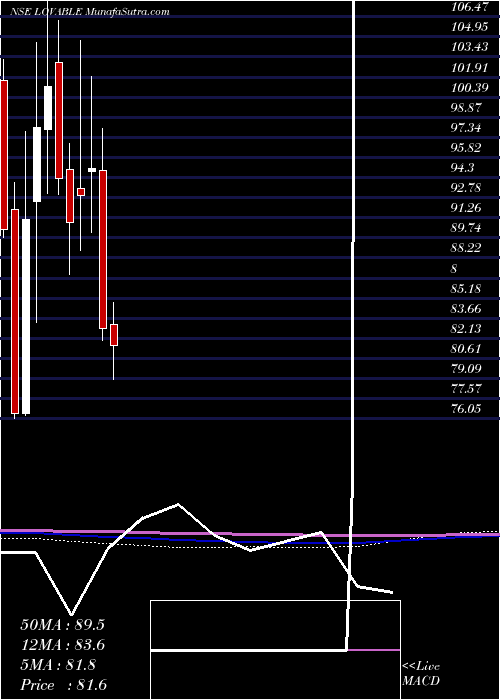This screenshot has width=500, height=700.
Task: Click the last small red candlestick body
Action: 114,335
